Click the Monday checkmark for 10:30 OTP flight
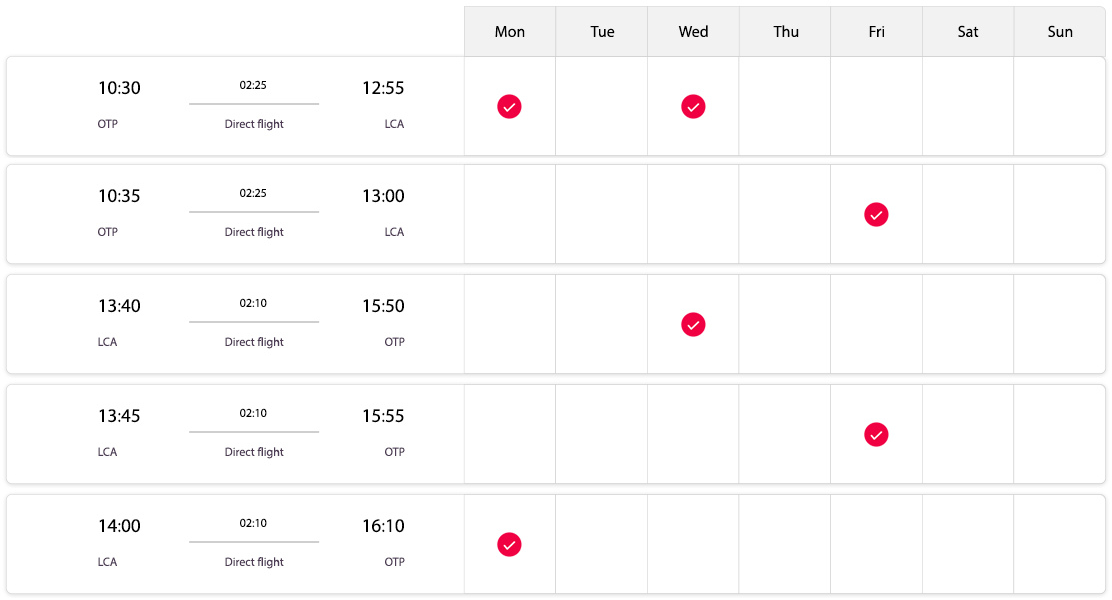 (x=509, y=106)
